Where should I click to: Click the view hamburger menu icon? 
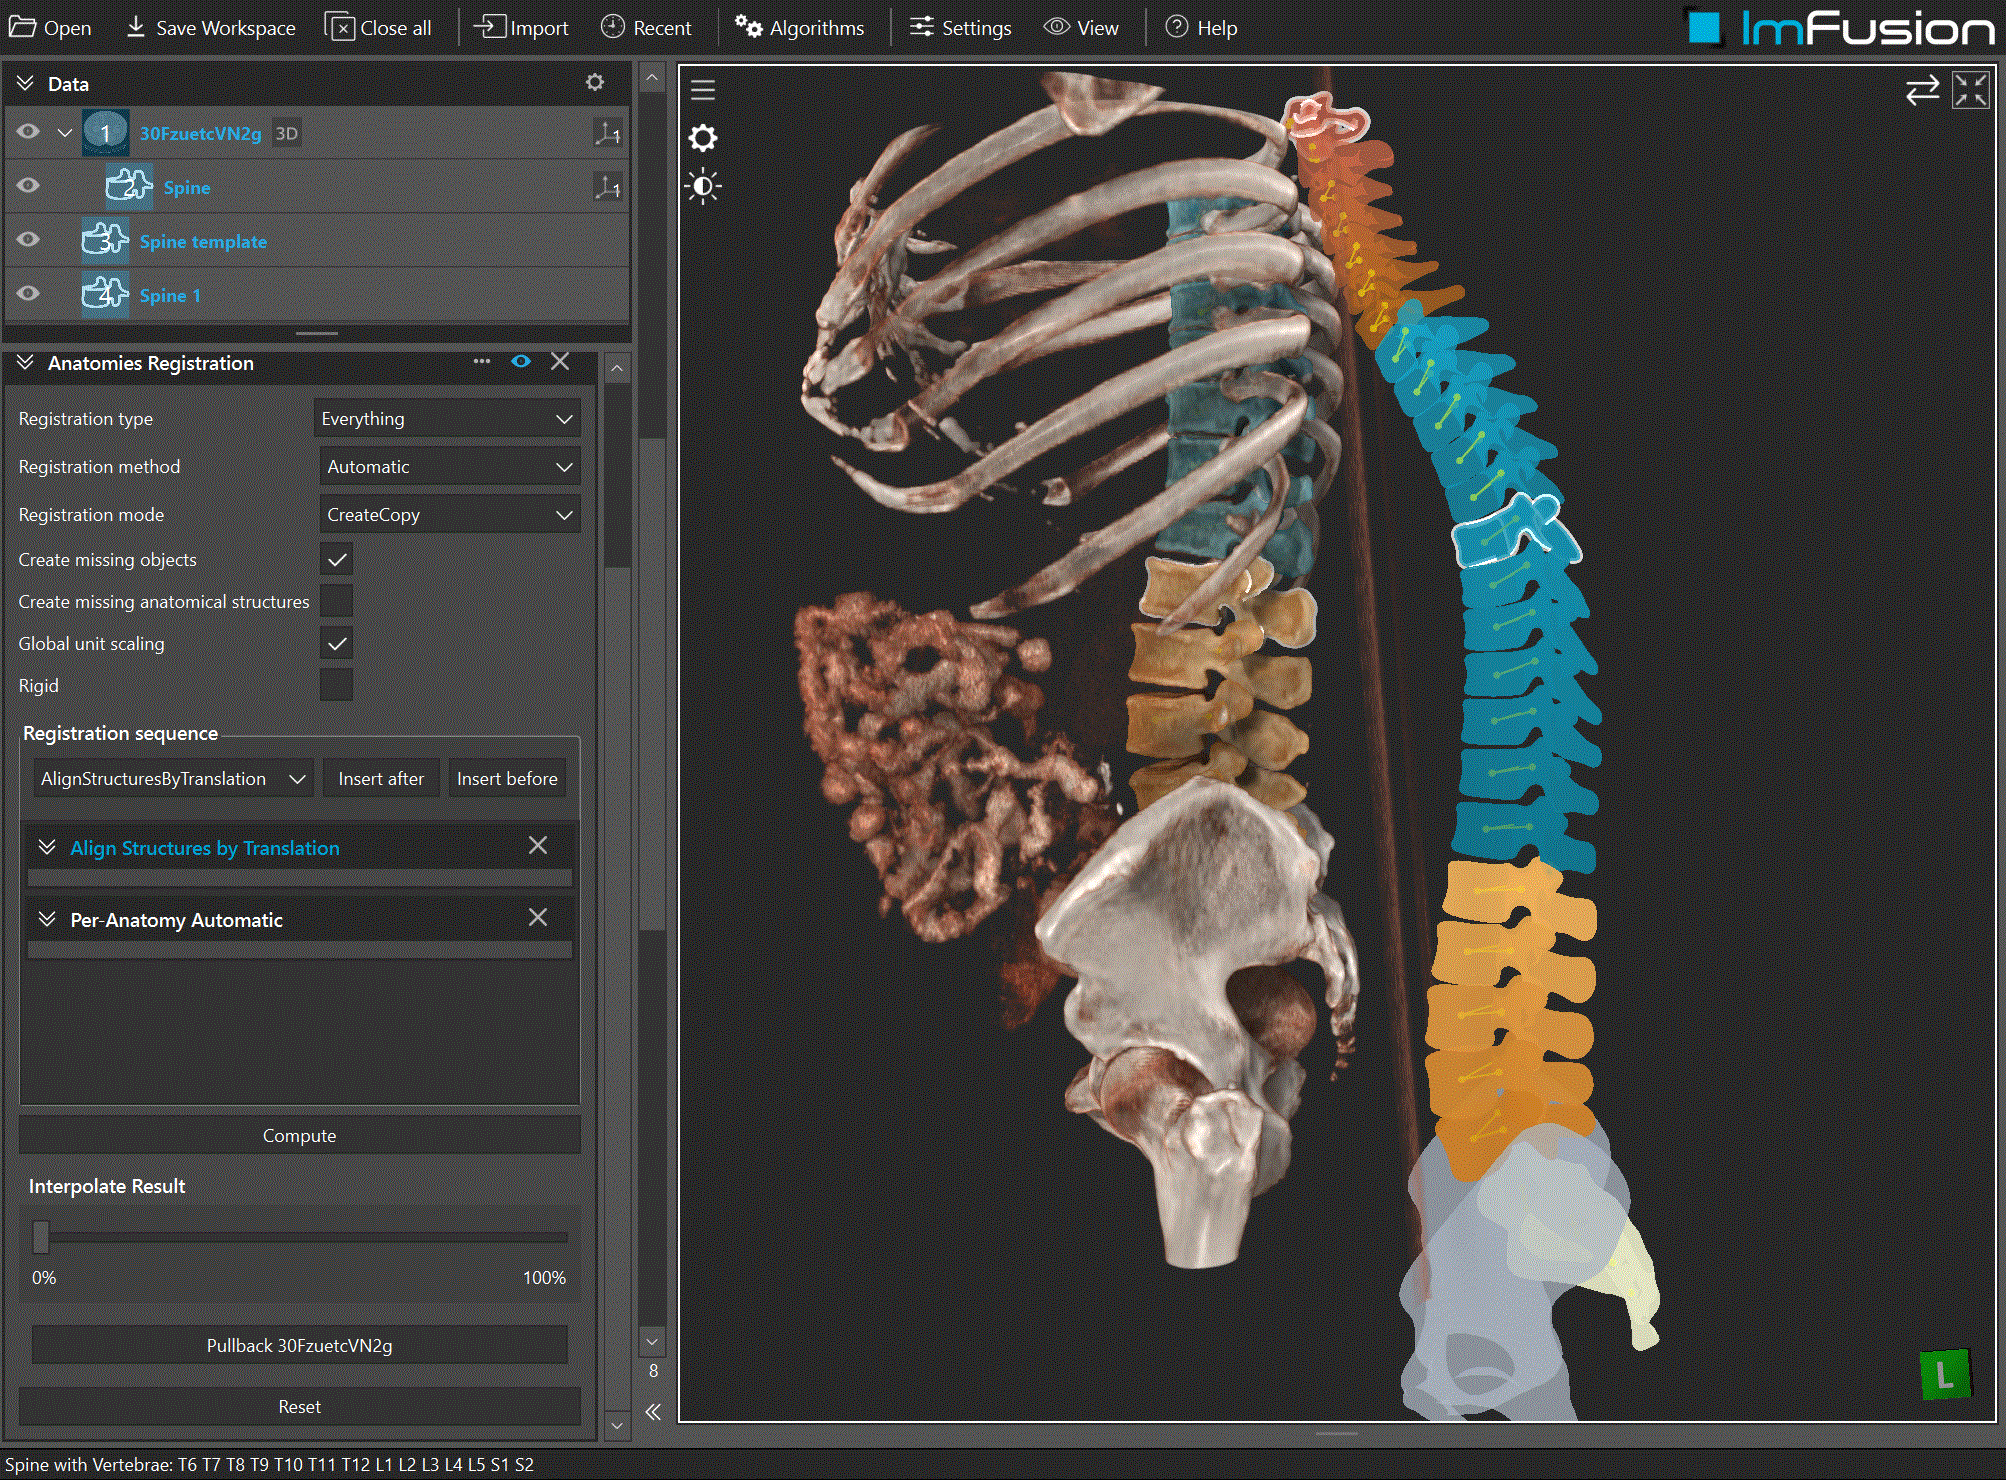[703, 90]
